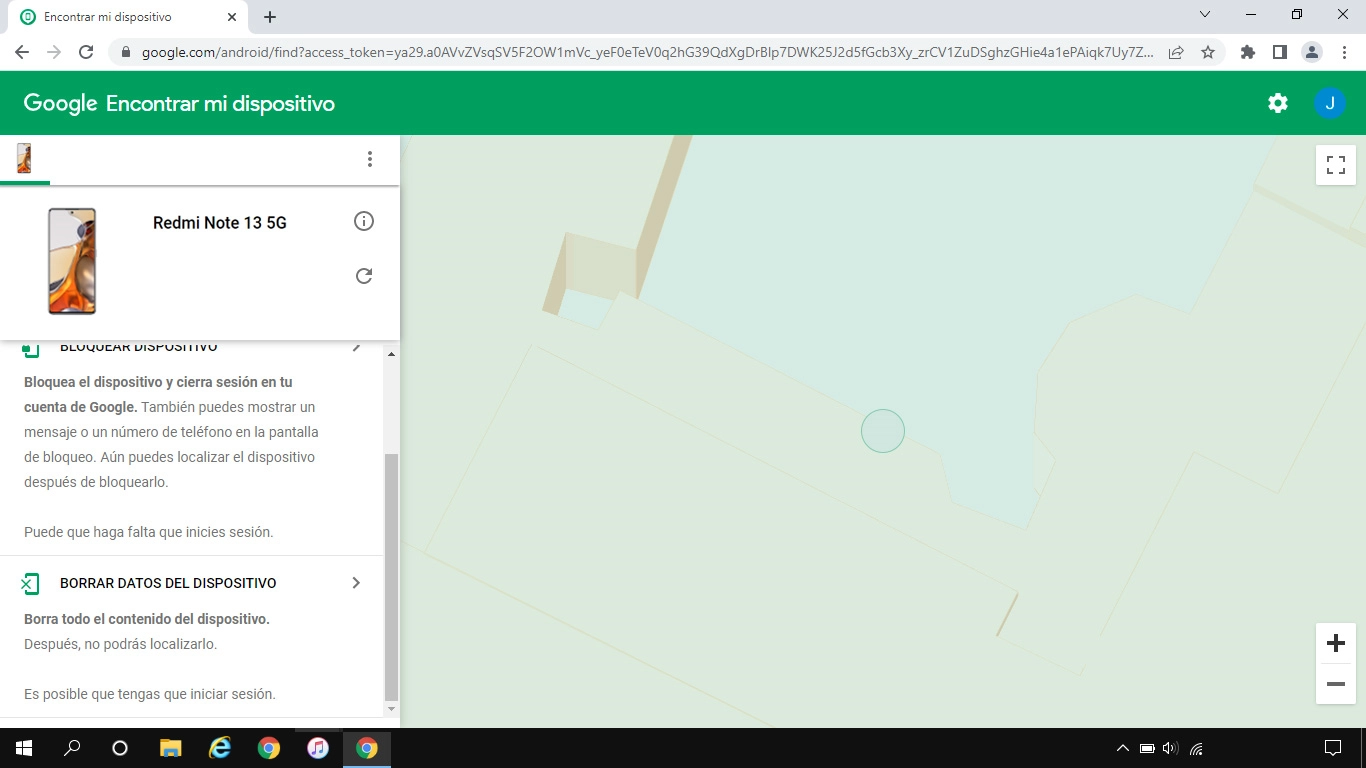
Task: Open the Google account avatar J
Action: coord(1329,103)
